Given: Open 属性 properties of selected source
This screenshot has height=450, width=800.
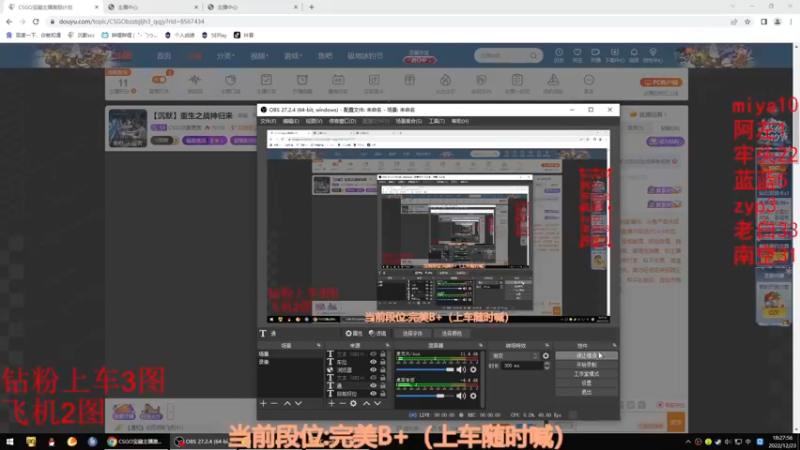Looking at the screenshot, I should pos(354,334).
